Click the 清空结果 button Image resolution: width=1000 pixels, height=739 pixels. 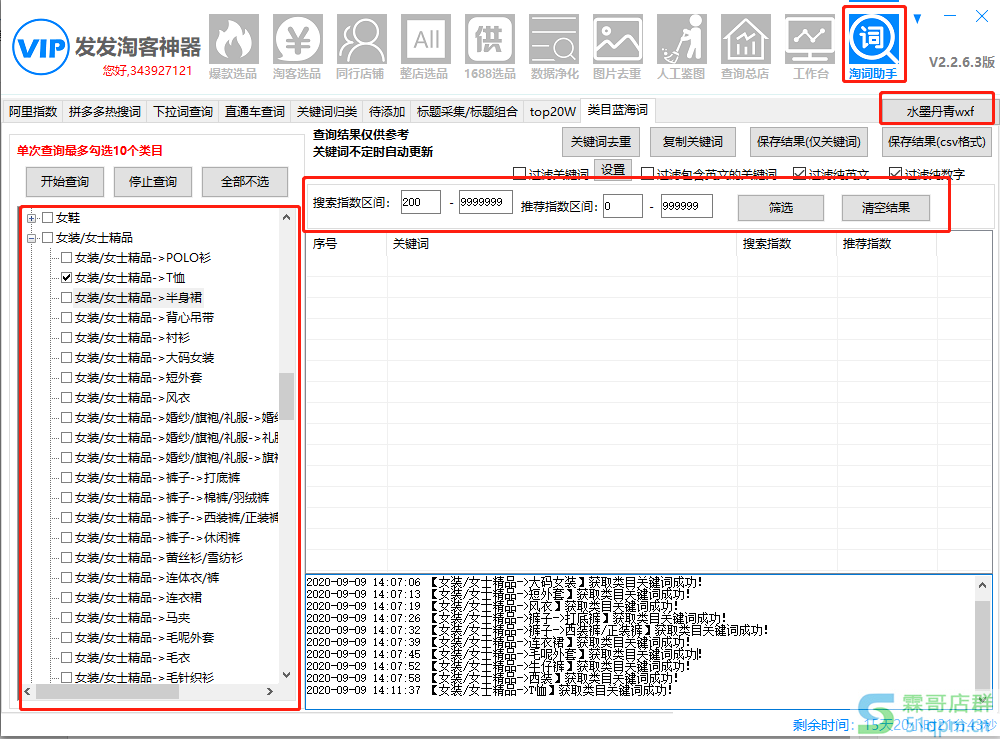point(883,207)
